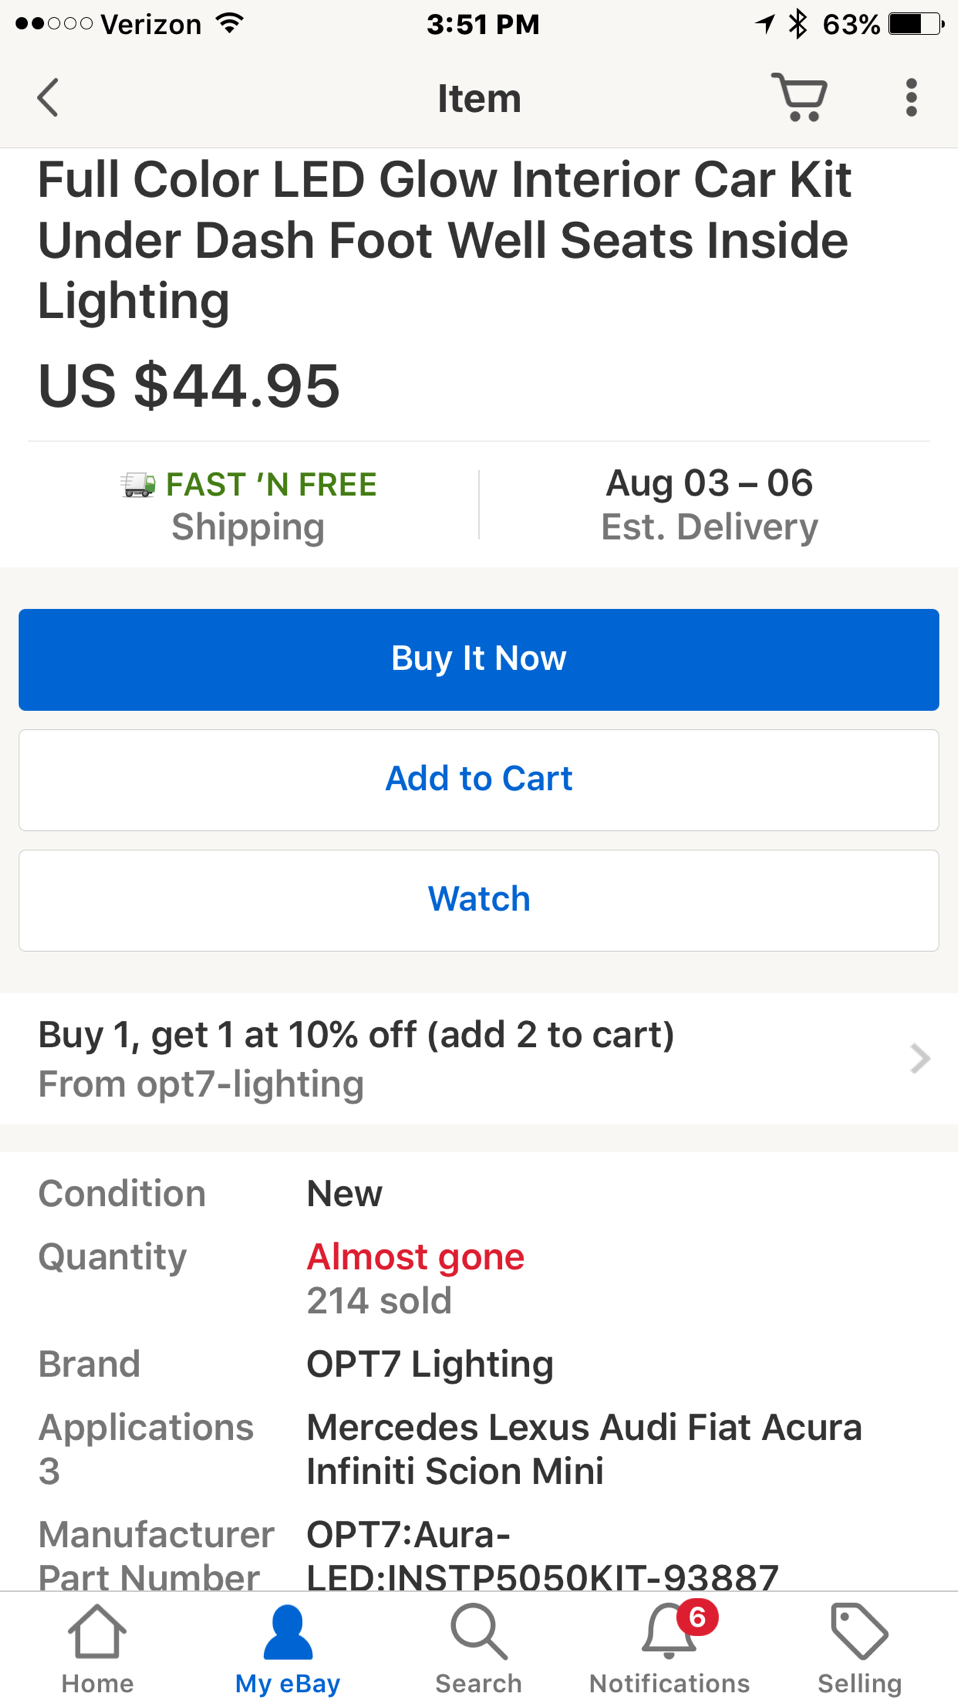Image resolution: width=958 pixels, height=1704 pixels.
Task: Tap the My eBay person icon
Action: (x=287, y=1634)
